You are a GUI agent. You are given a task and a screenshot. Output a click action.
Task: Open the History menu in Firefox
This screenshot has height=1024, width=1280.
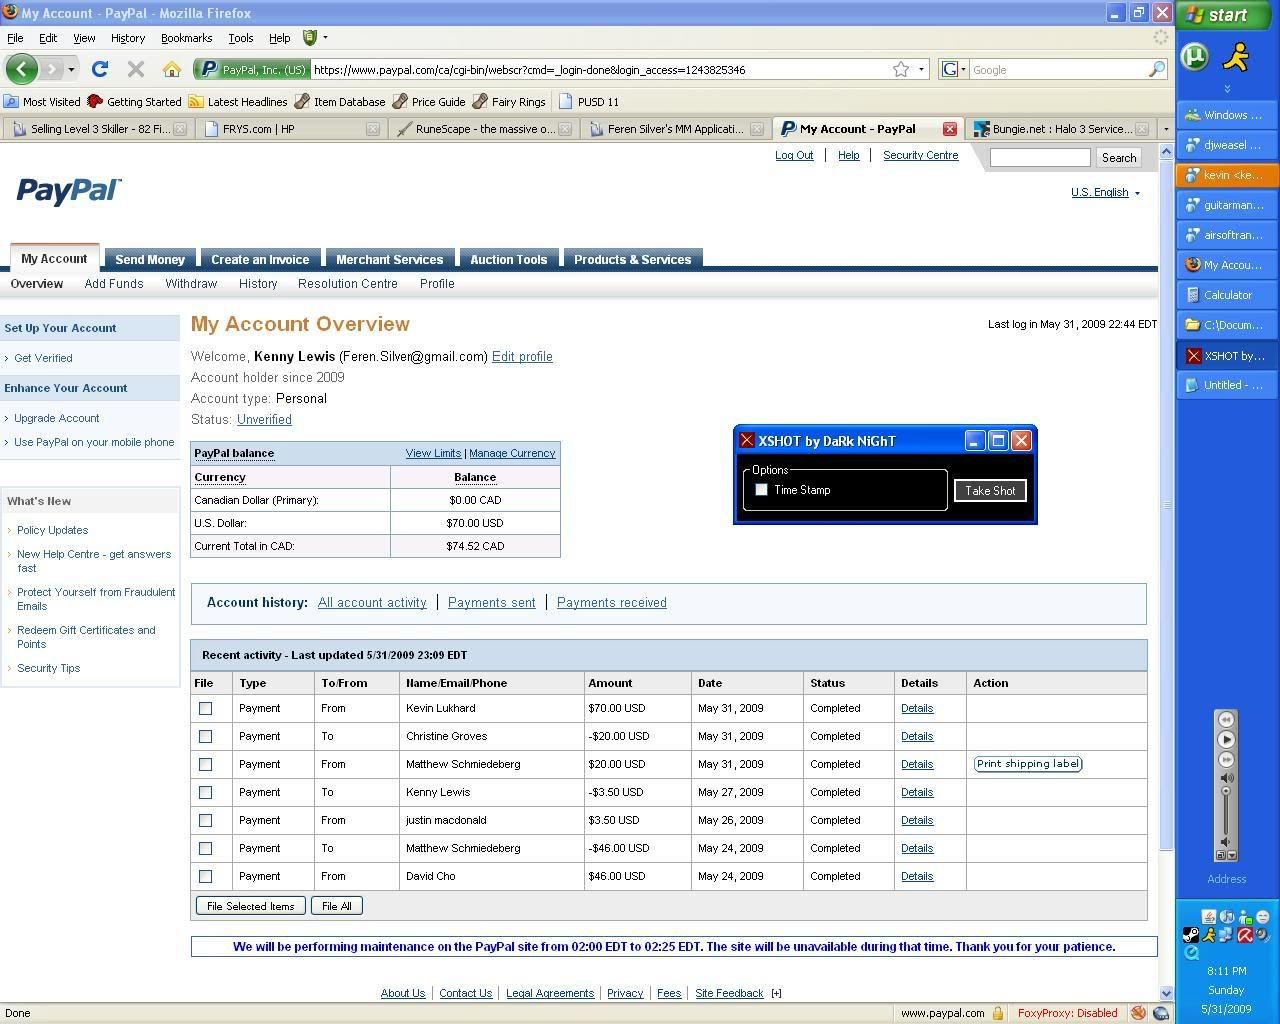click(127, 38)
